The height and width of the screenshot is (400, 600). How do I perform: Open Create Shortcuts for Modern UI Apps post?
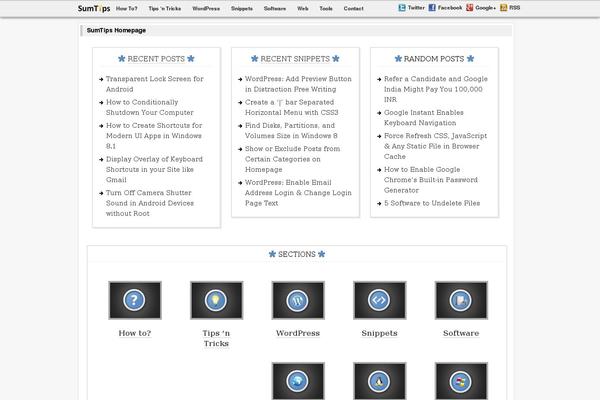[x=154, y=136]
